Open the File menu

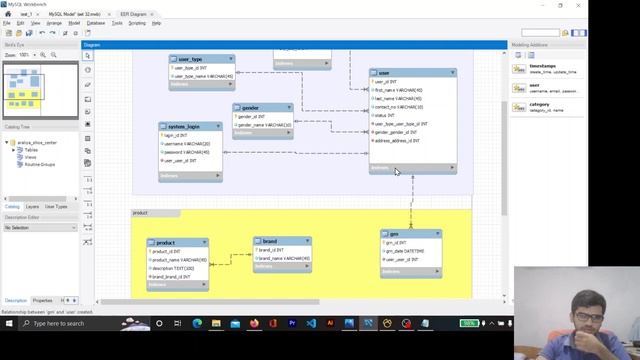tap(7, 23)
